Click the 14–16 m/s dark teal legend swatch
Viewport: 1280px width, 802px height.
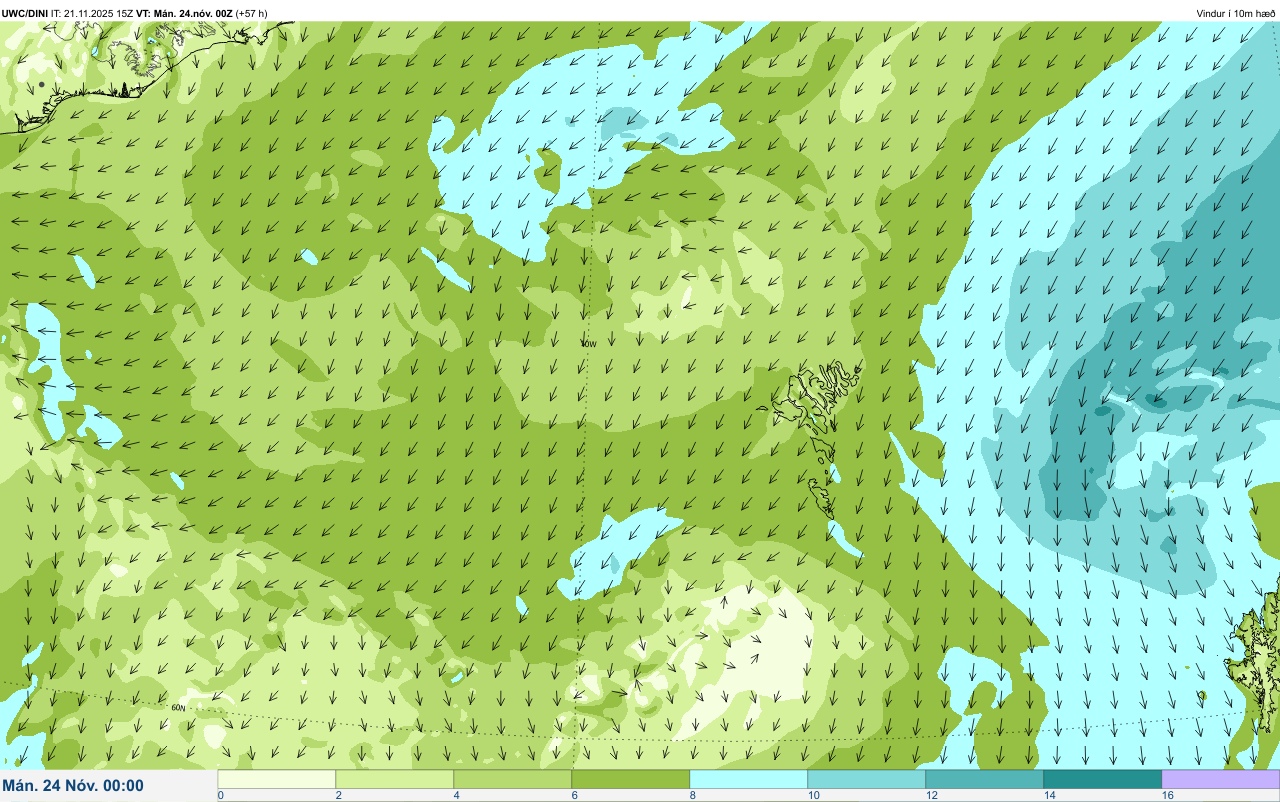pyautogui.click(x=1103, y=779)
